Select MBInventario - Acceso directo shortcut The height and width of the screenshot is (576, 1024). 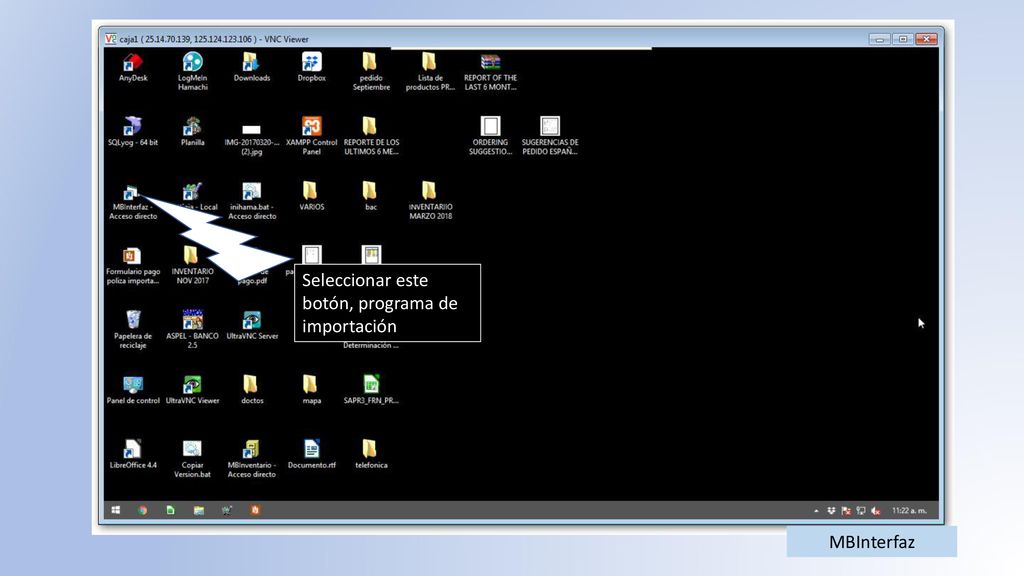tap(251, 459)
